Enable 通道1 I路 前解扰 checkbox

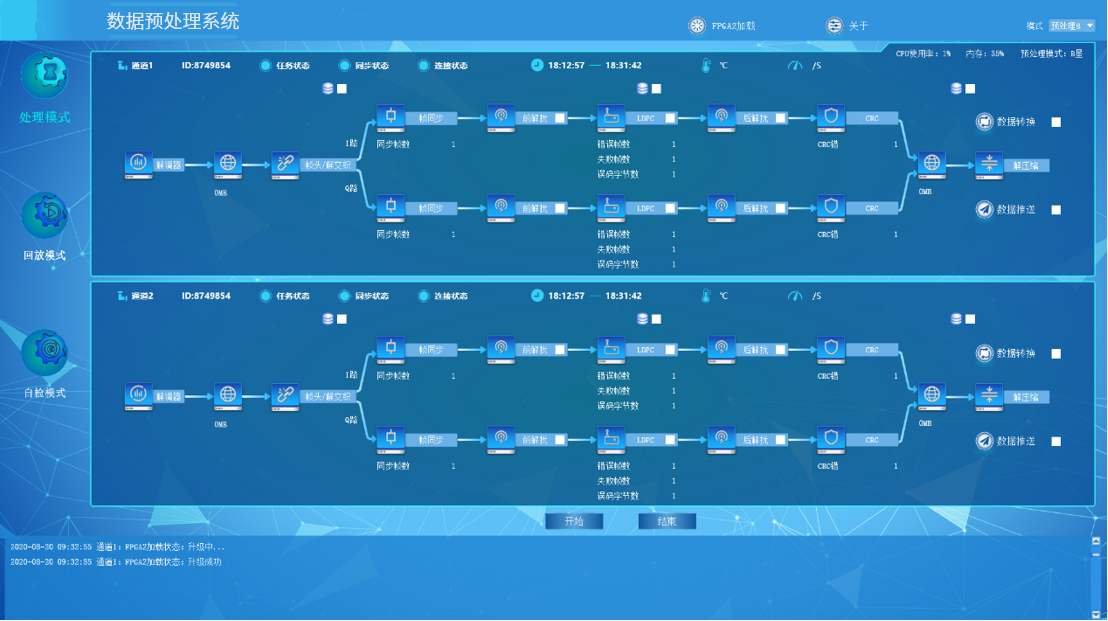point(560,118)
